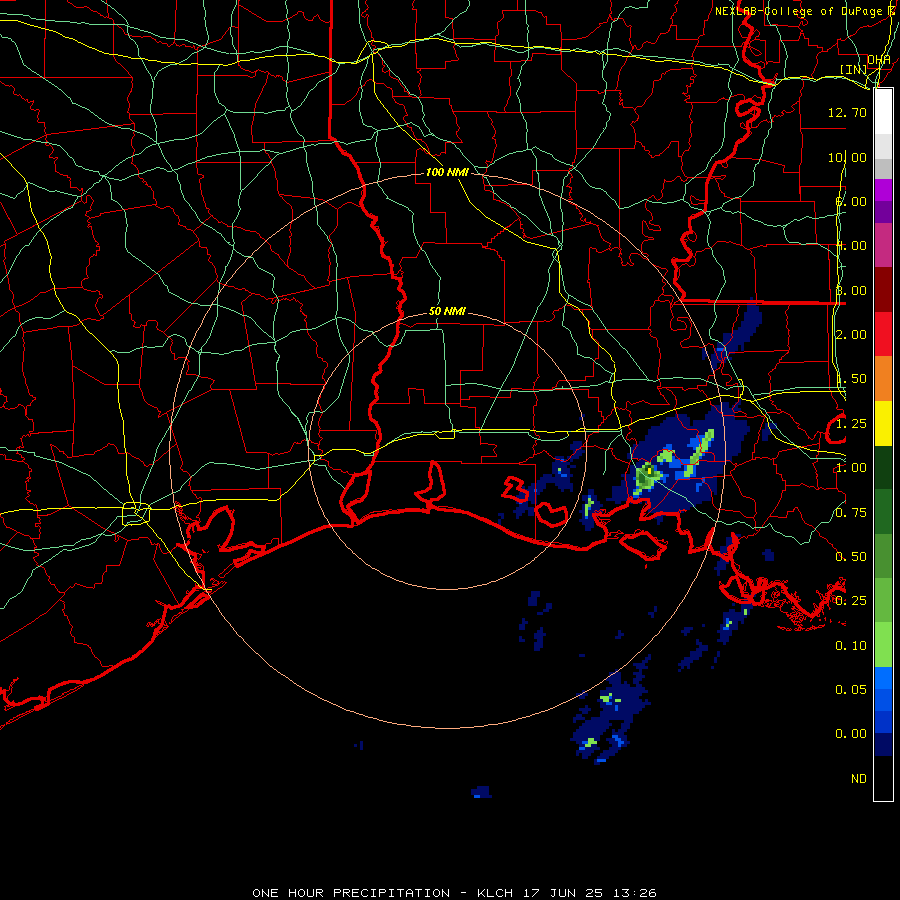This screenshot has width=900, height=900.
Task: Click the 0.10 legend value
Action: (x=851, y=646)
